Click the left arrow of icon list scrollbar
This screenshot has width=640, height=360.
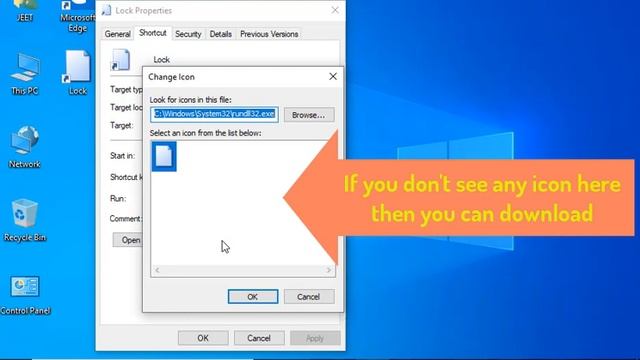tap(157, 270)
